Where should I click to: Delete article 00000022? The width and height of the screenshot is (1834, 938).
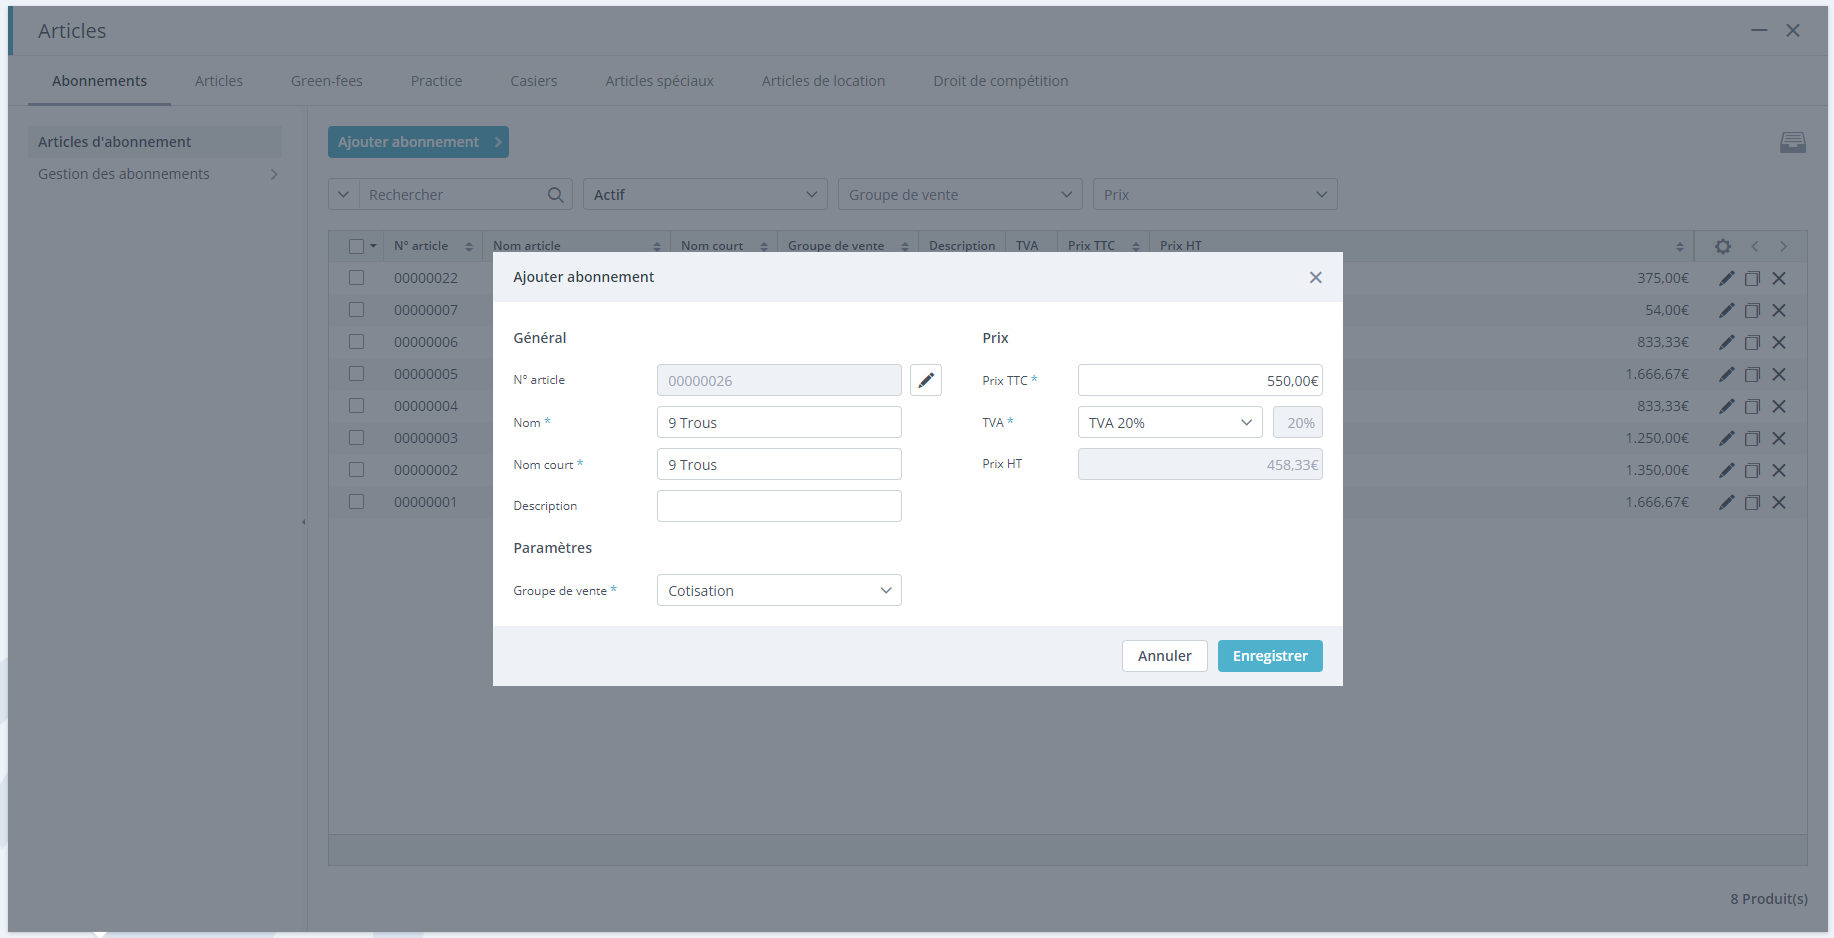(x=1779, y=278)
